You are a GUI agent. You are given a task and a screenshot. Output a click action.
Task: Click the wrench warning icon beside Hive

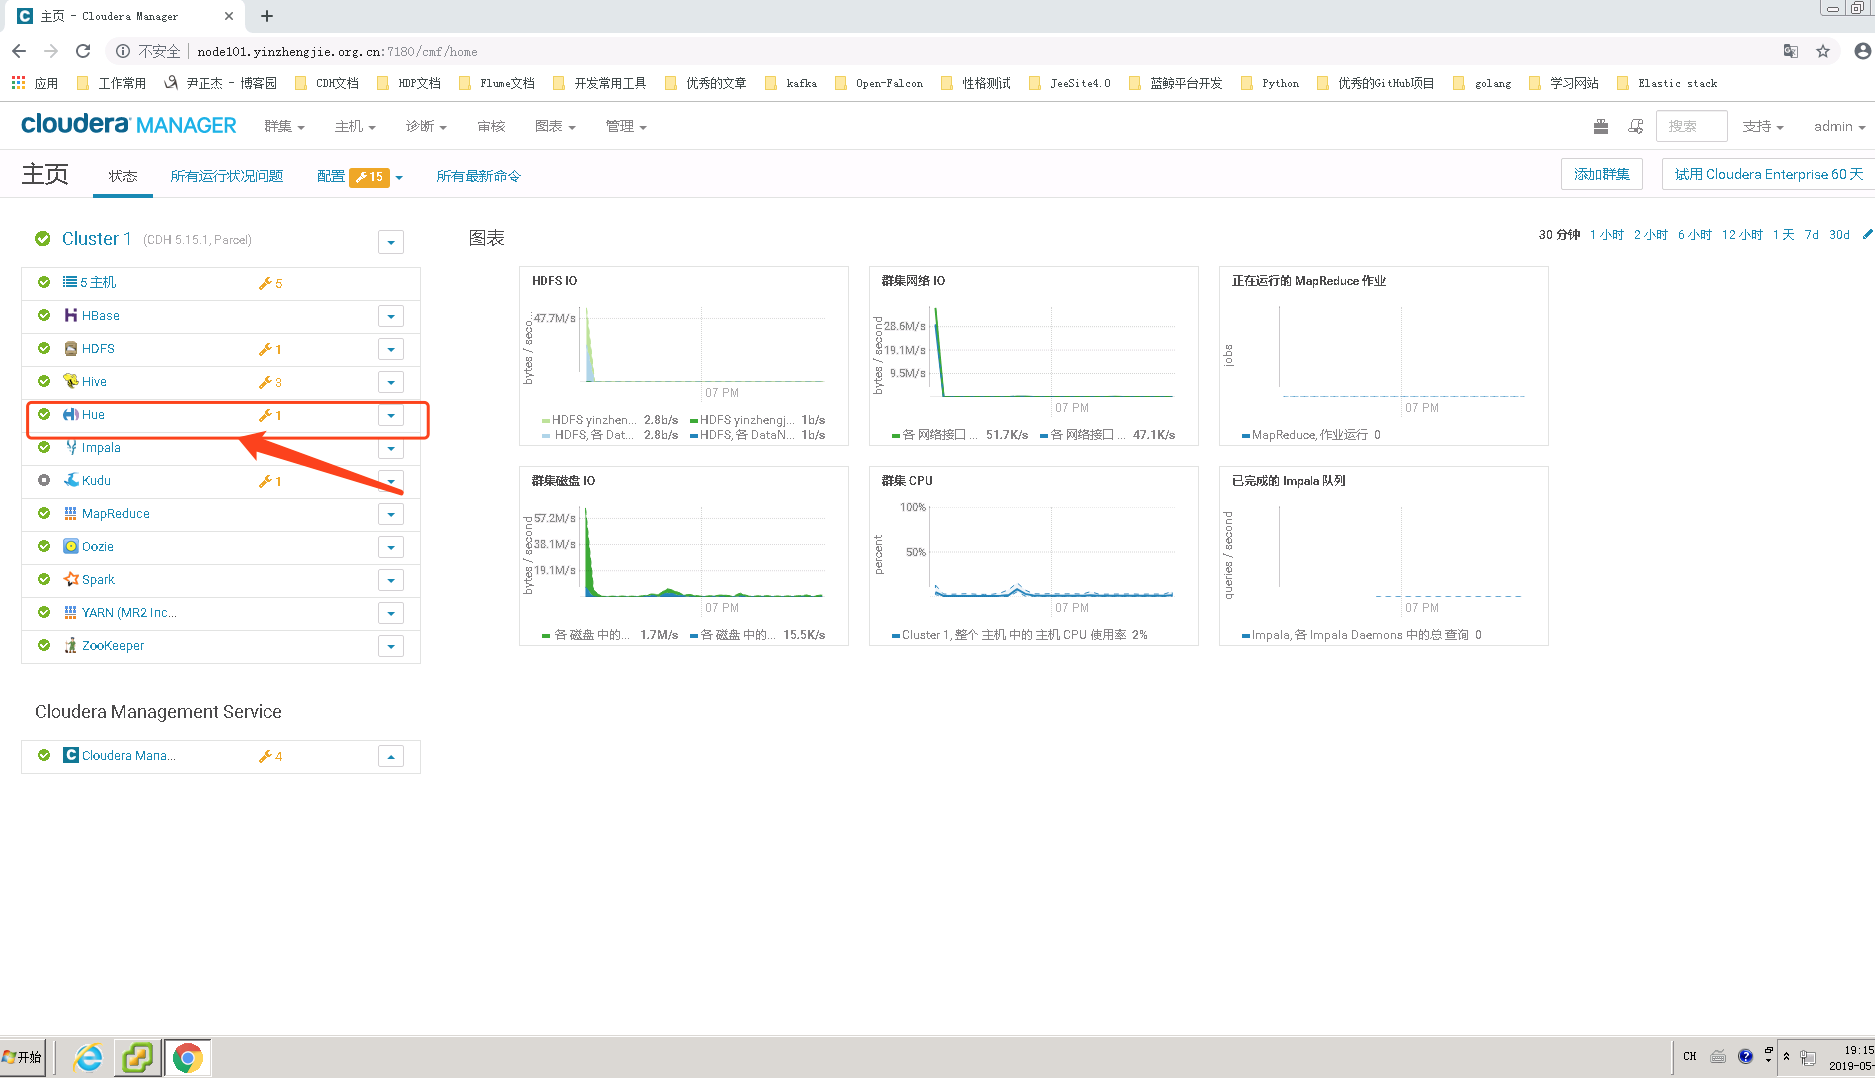(x=267, y=381)
